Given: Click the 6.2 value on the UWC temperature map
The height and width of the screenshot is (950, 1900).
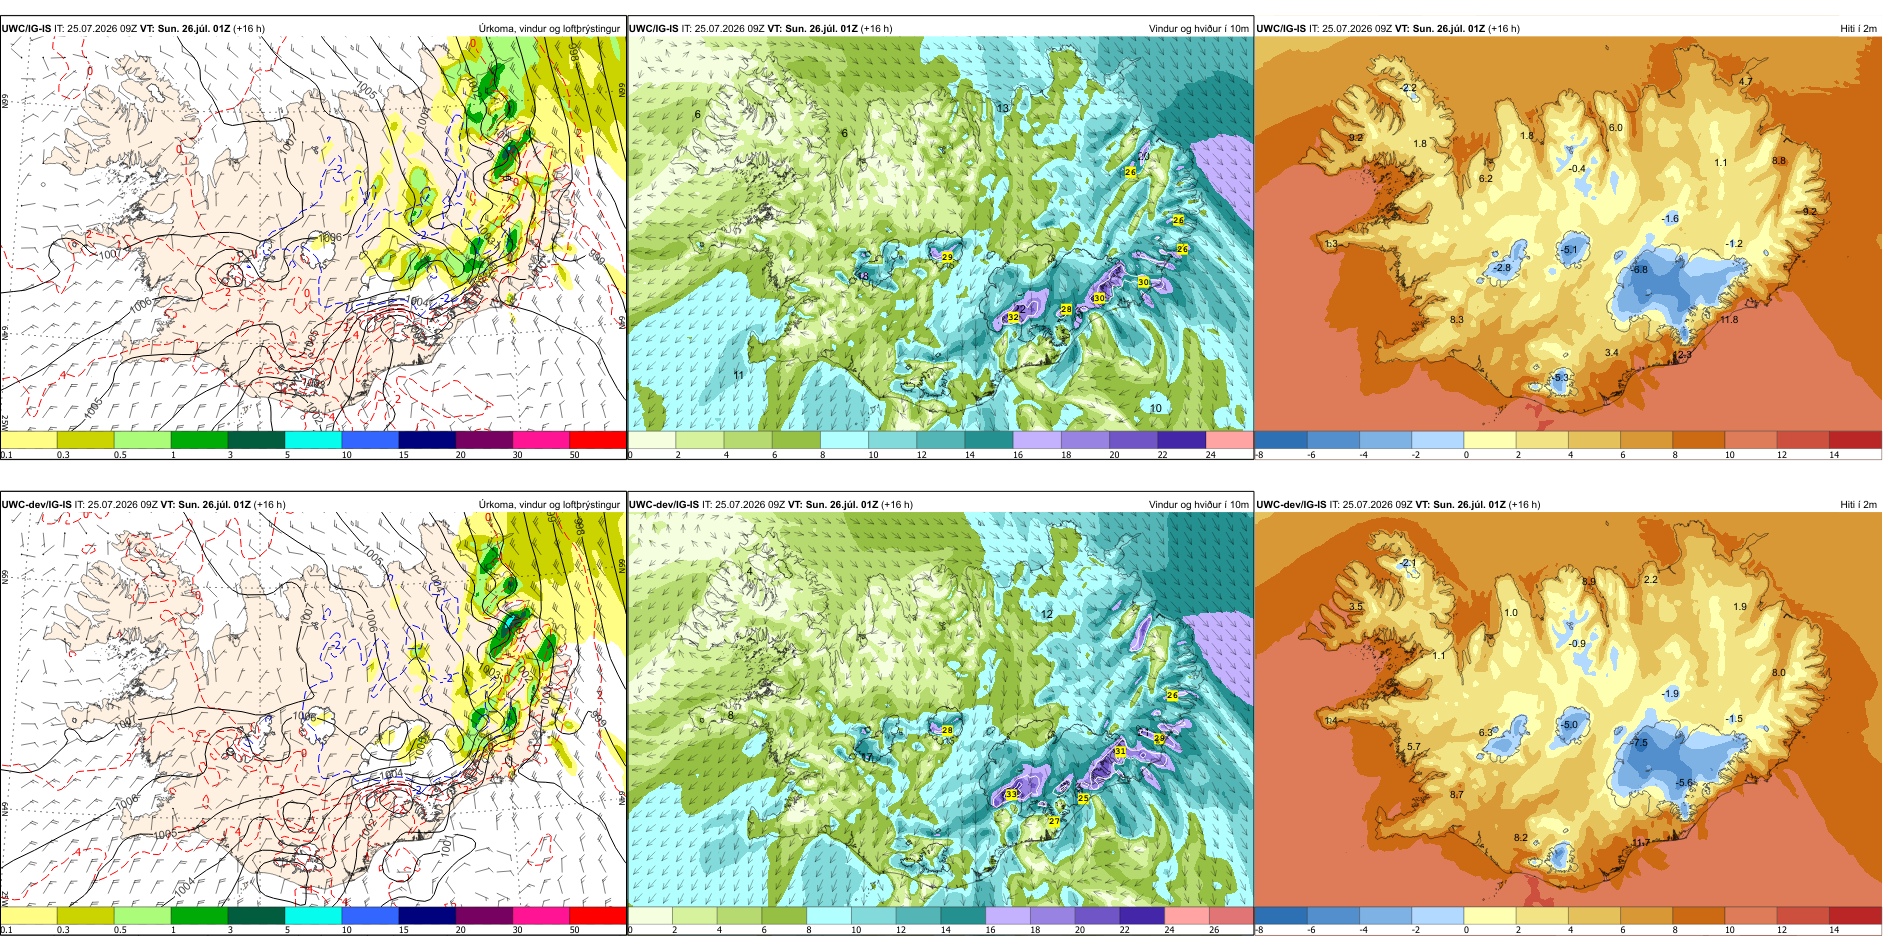Looking at the screenshot, I should (1485, 178).
